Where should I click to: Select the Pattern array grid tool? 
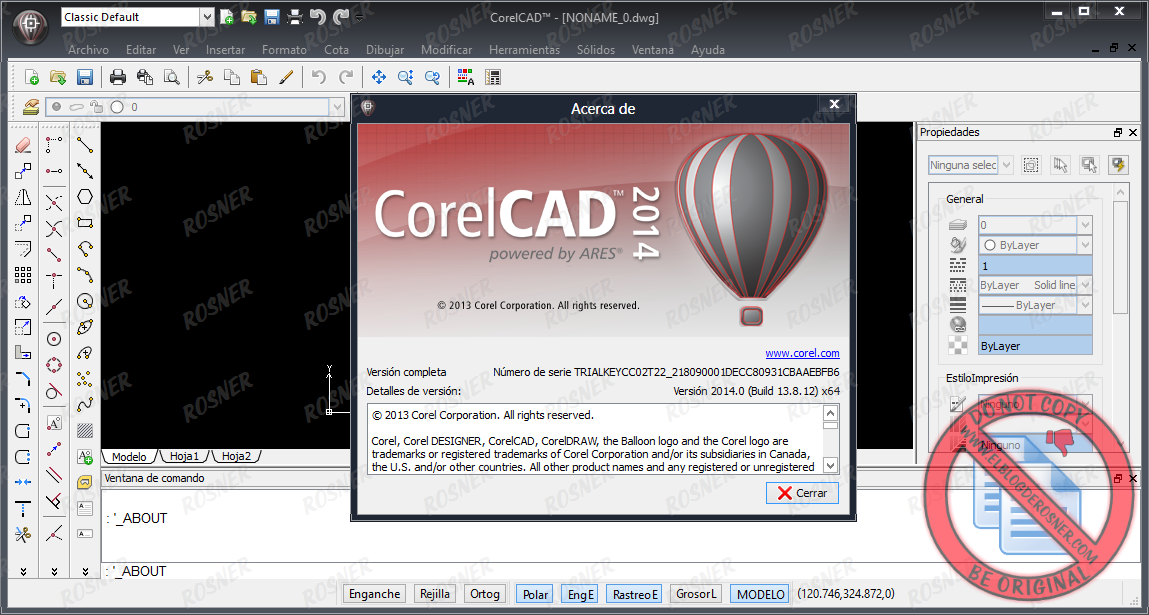(x=23, y=275)
